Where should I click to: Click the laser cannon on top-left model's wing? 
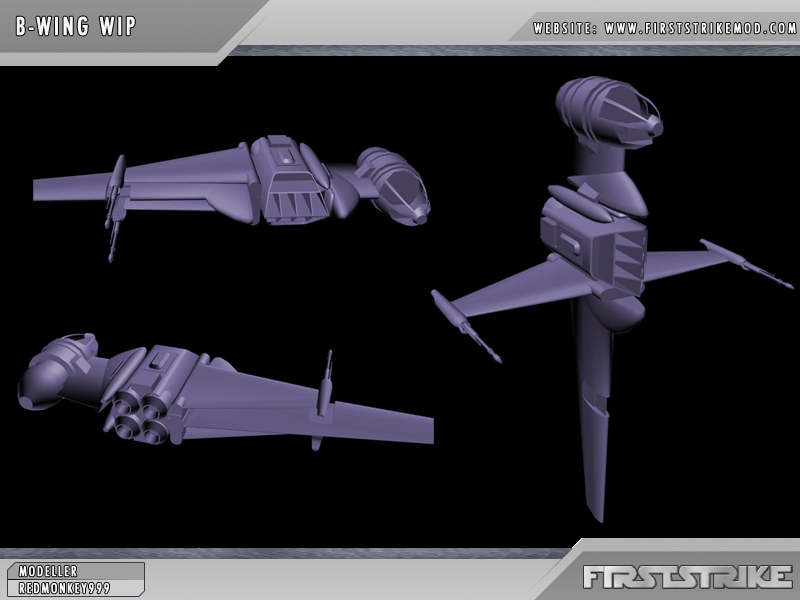click(115, 207)
